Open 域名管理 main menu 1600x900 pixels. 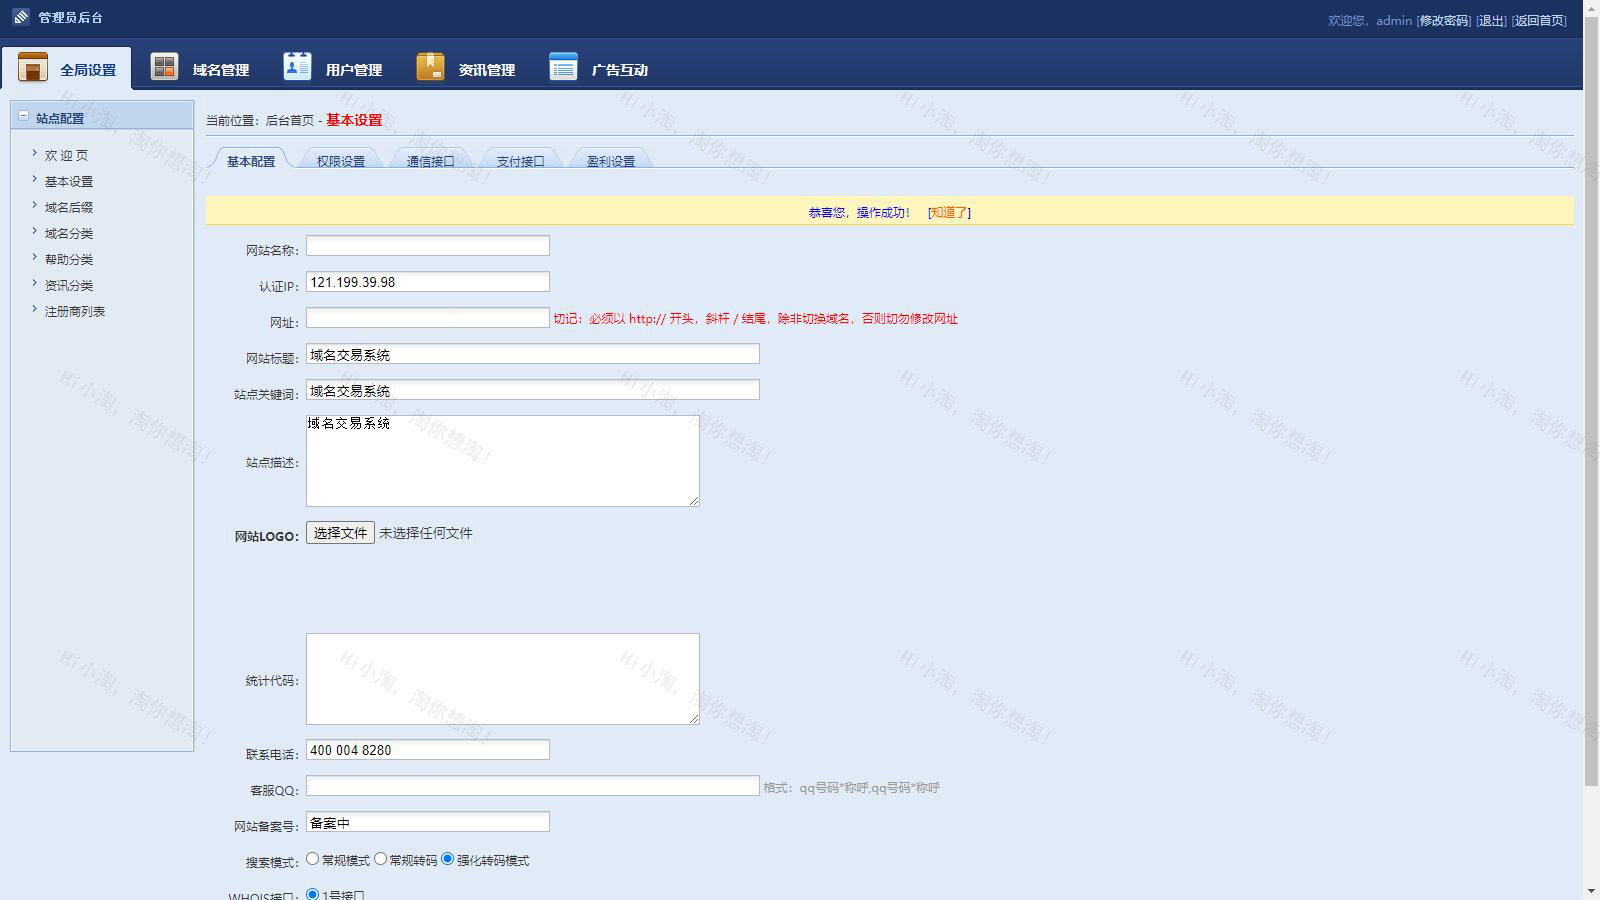point(200,68)
